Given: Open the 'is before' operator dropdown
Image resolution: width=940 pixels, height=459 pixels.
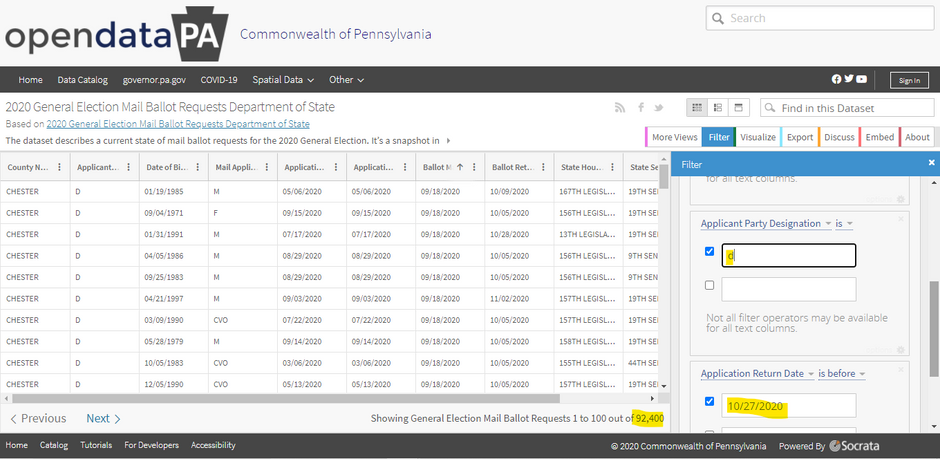Looking at the screenshot, I should [842, 373].
